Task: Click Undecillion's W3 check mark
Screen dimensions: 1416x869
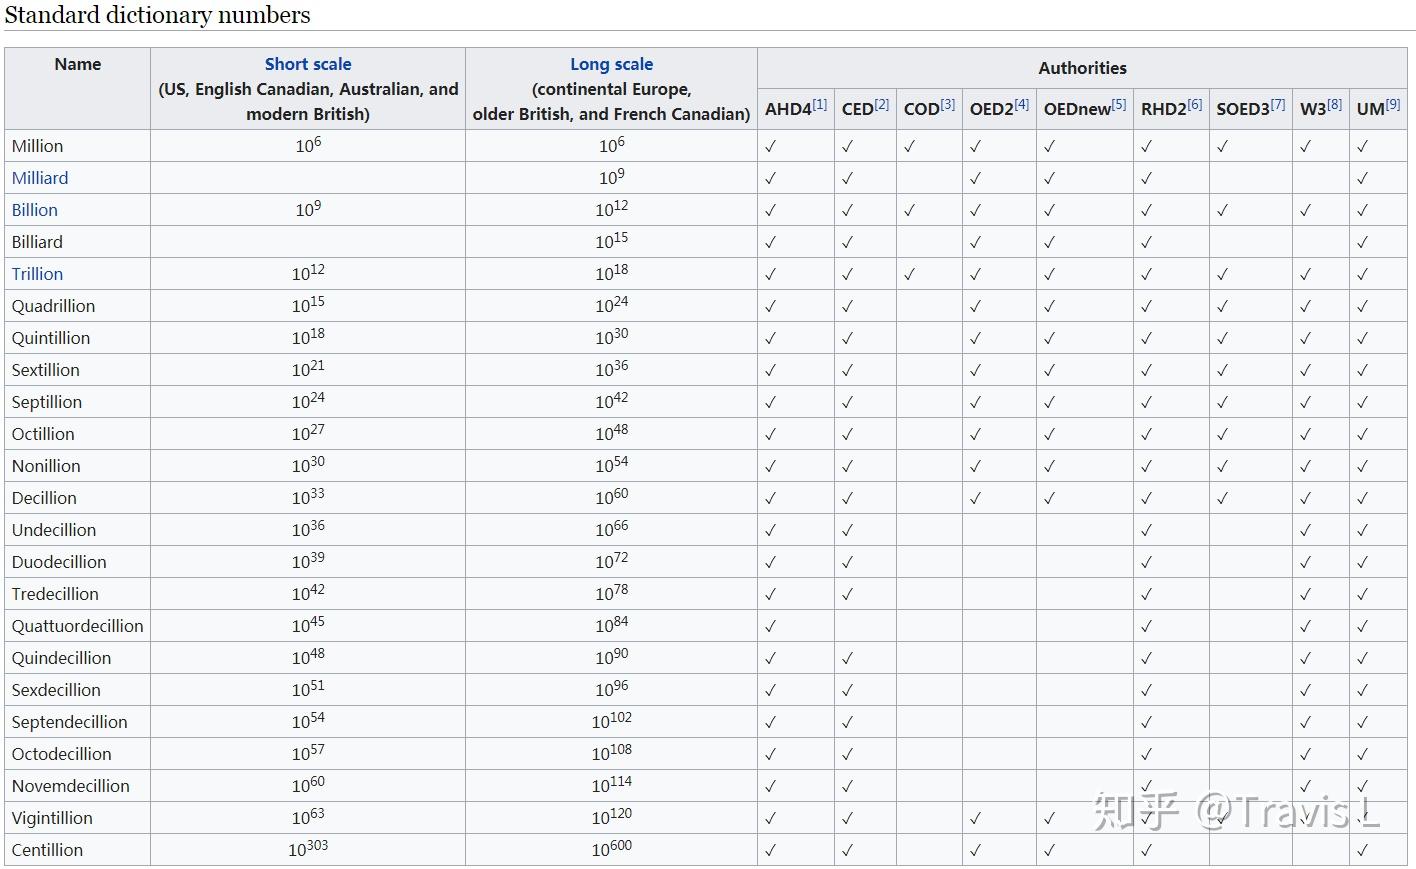Action: click(x=1305, y=530)
